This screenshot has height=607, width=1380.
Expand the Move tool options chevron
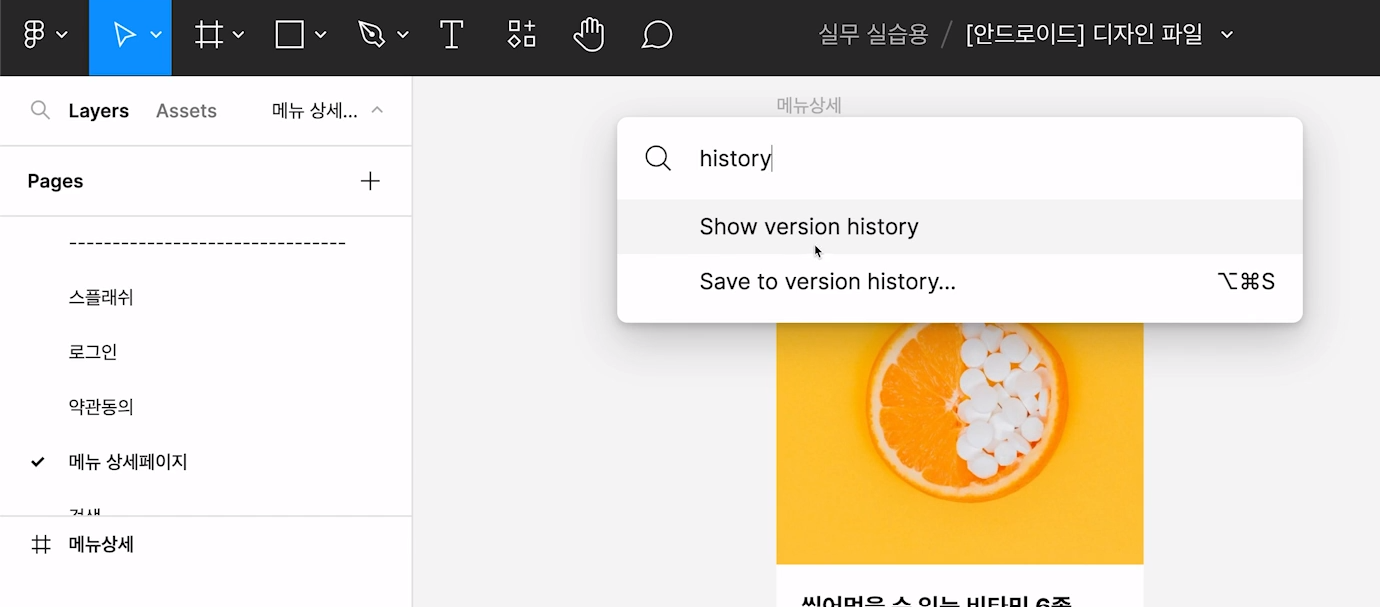pos(156,35)
